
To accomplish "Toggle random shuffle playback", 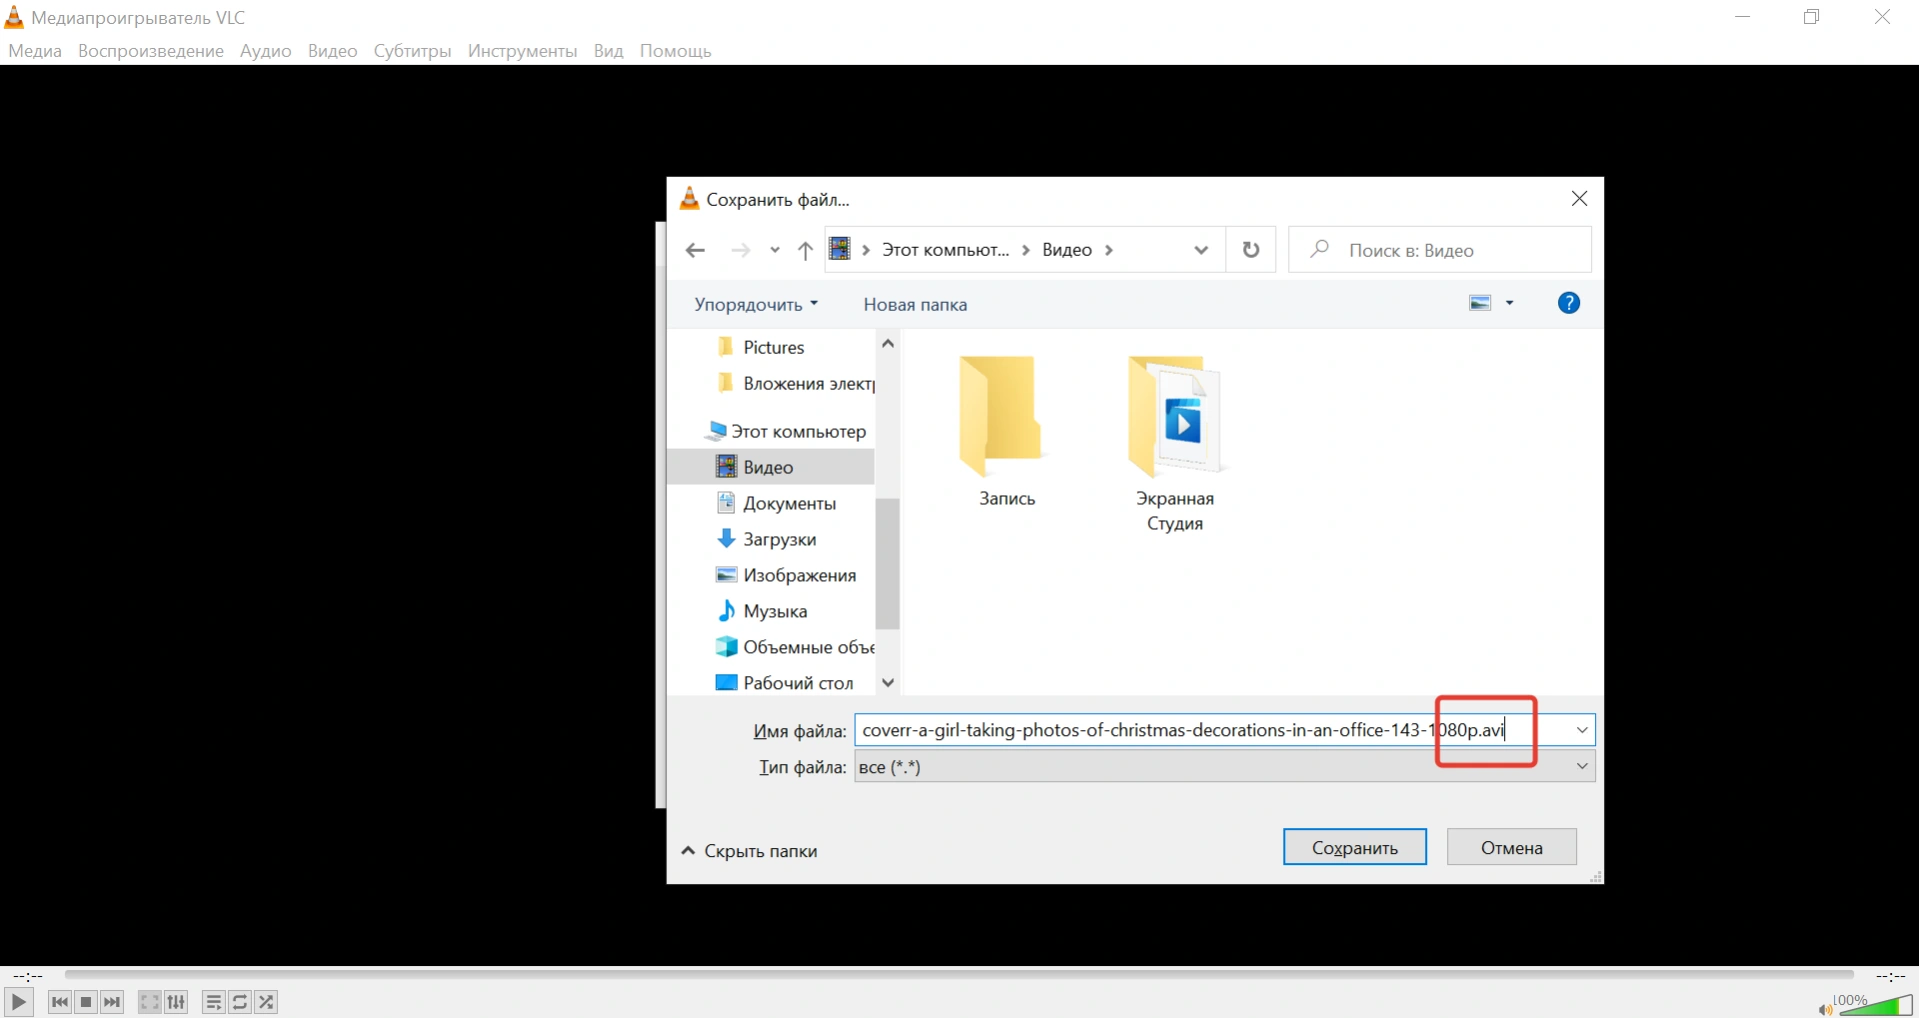I will pos(266,1002).
